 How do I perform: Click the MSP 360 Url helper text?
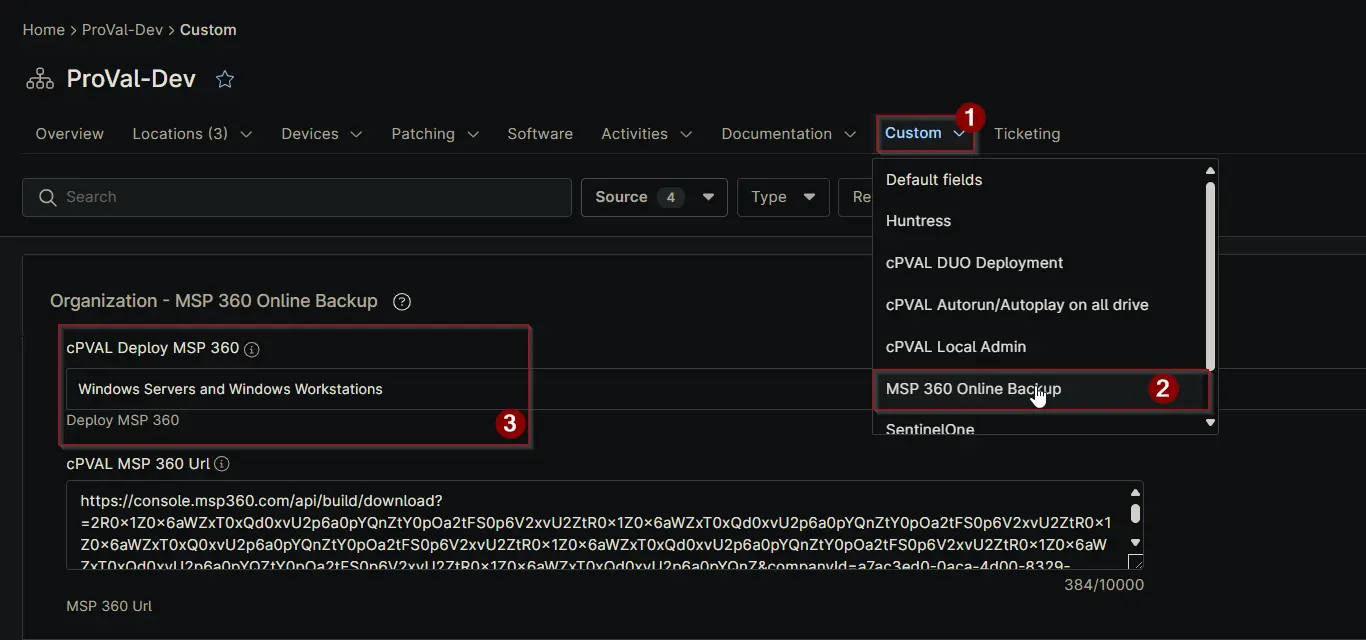109,606
